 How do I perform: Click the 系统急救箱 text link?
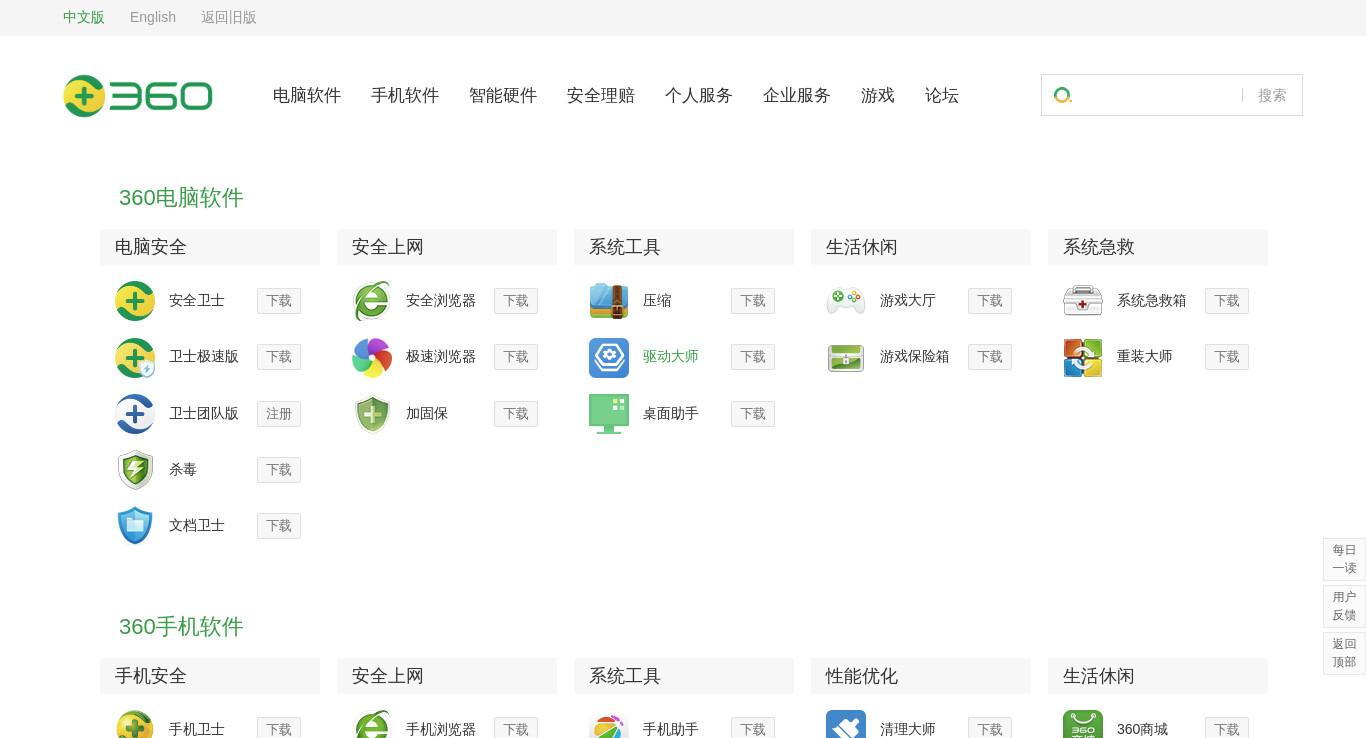[1152, 301]
